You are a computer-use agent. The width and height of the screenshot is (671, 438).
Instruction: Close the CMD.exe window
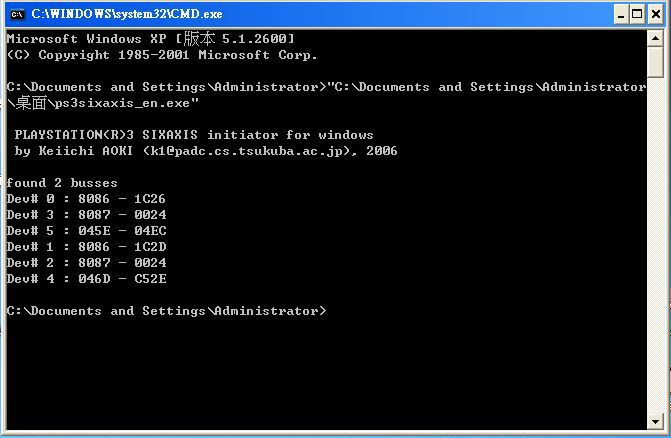(654, 14)
